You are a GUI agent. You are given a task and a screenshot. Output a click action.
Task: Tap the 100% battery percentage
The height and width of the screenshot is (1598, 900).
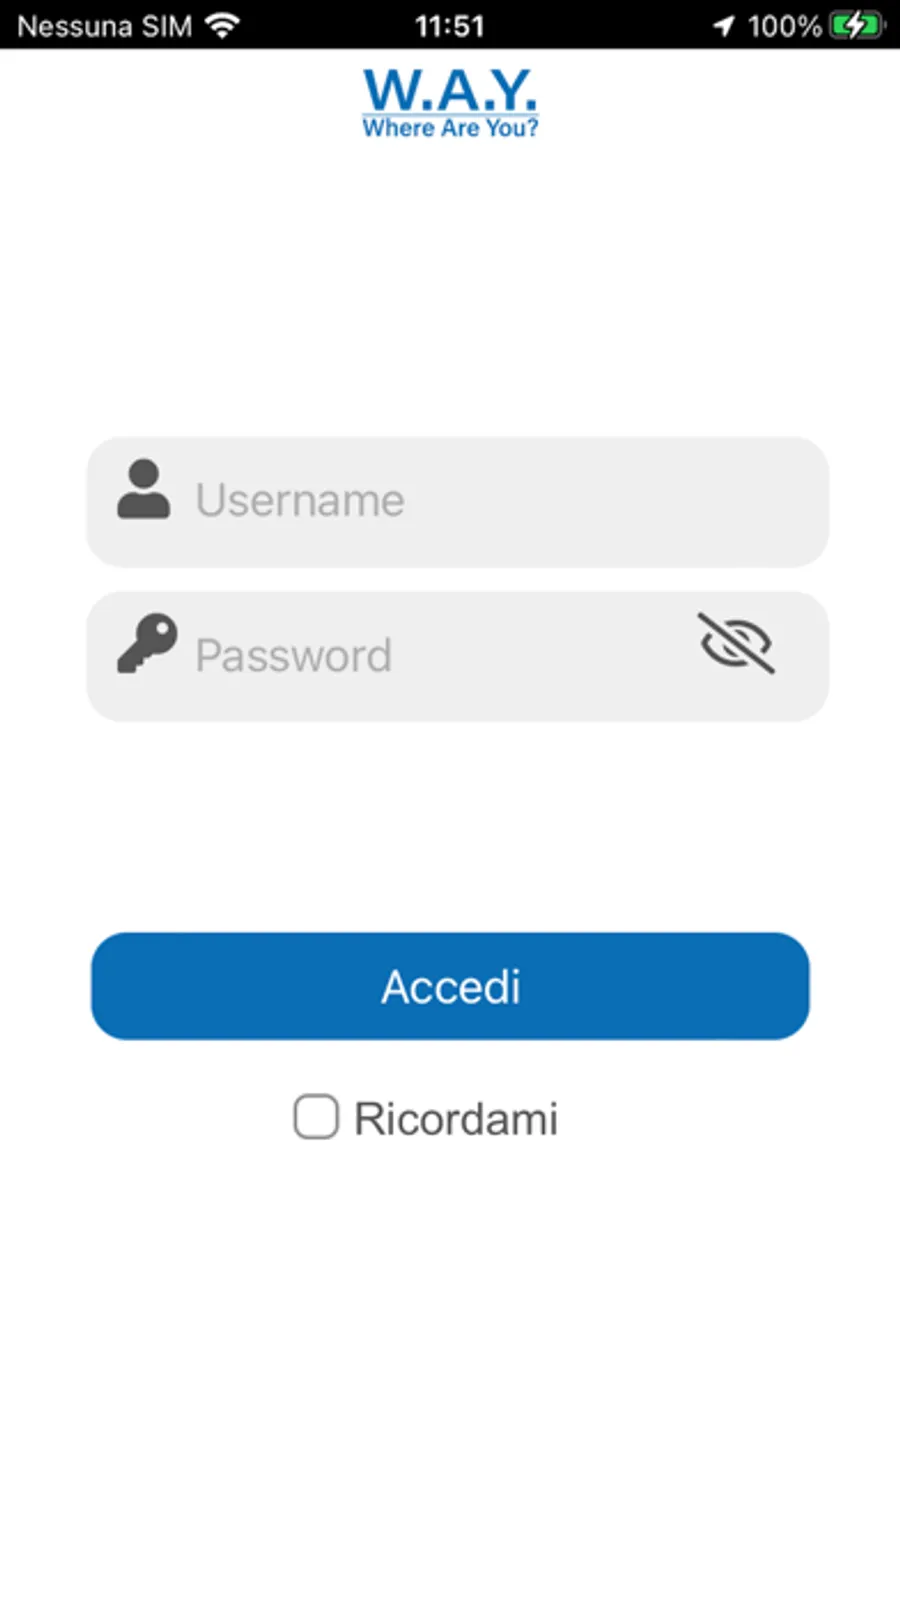[x=785, y=26]
